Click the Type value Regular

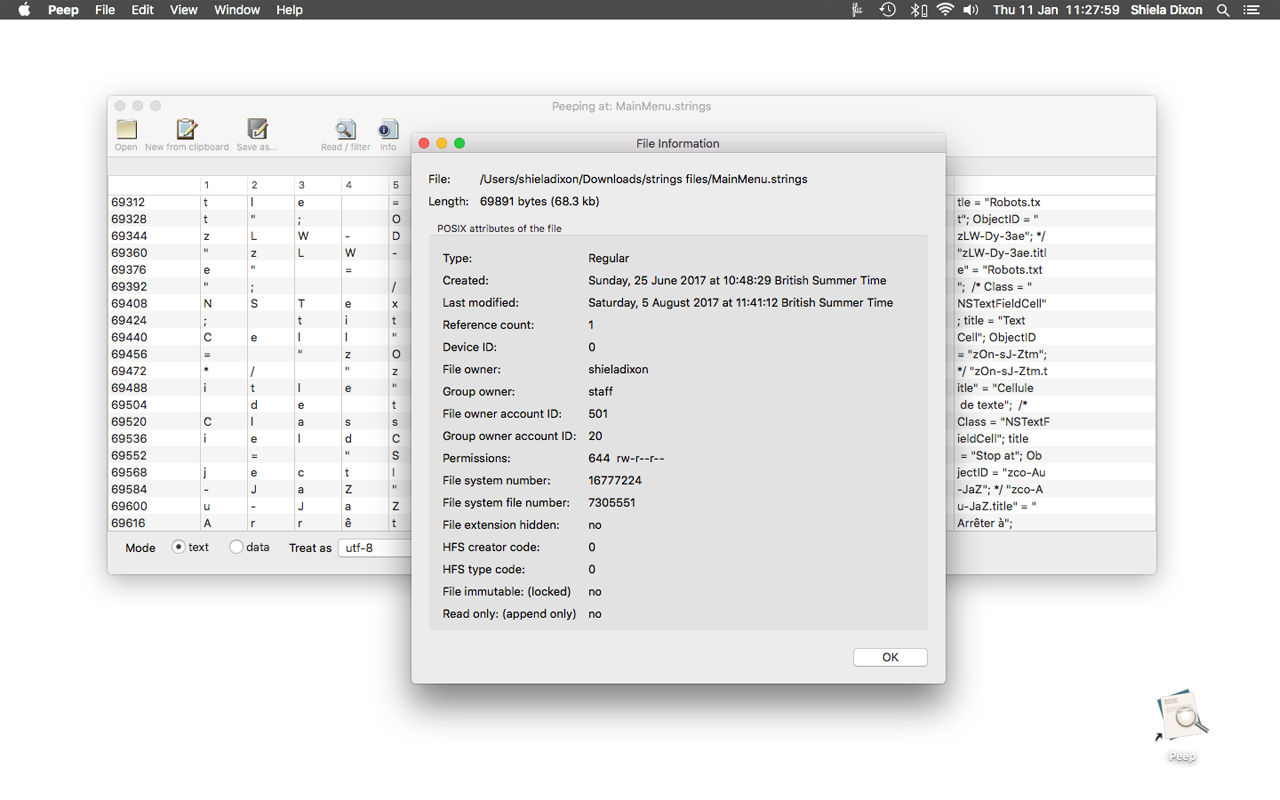pyautogui.click(x=609, y=258)
